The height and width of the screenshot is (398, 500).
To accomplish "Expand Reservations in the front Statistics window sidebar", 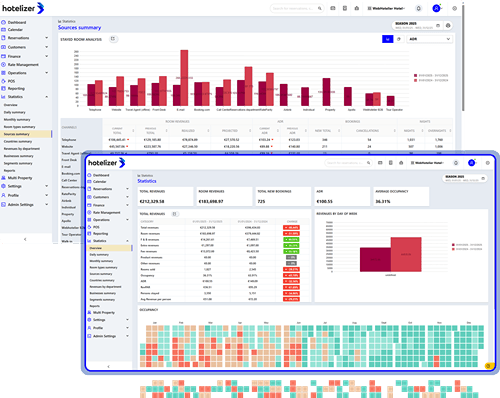I will click(127, 189).
